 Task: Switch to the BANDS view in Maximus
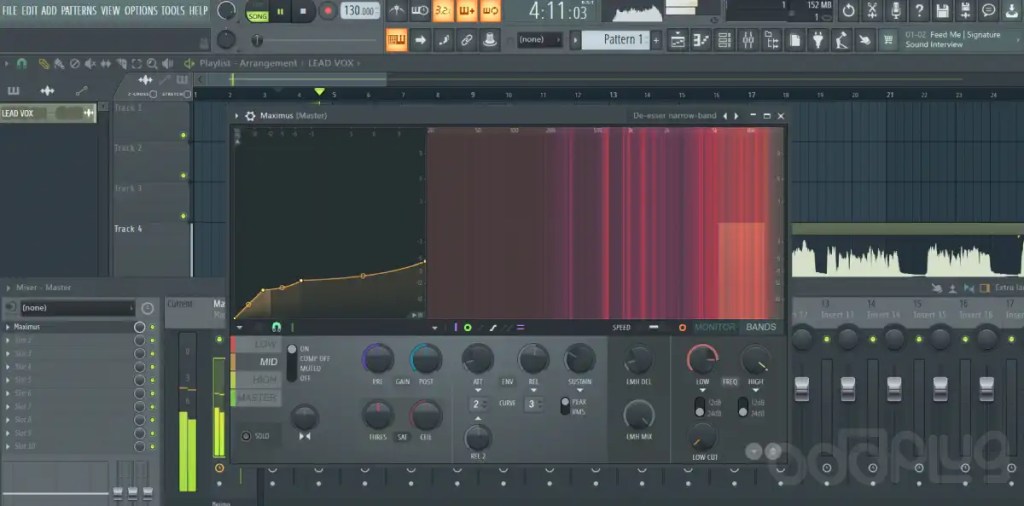tap(761, 327)
